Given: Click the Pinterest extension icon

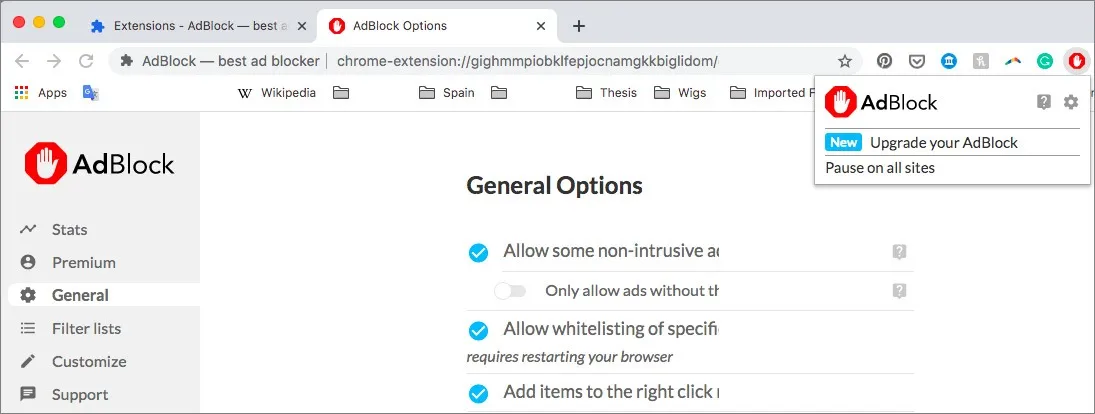Looking at the screenshot, I should [885, 61].
